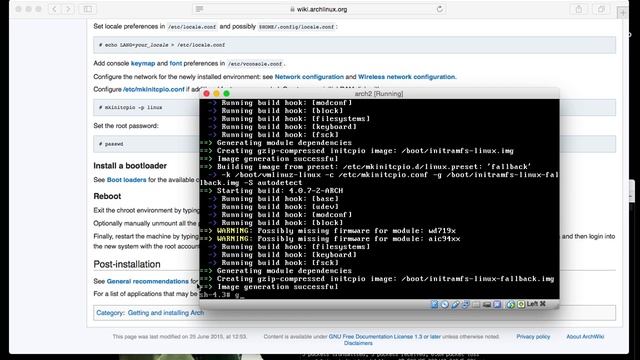Viewport: 640px width, 360px height.
Task: Click the terminal prompt line 'sh-4.3#'
Action: (222, 294)
